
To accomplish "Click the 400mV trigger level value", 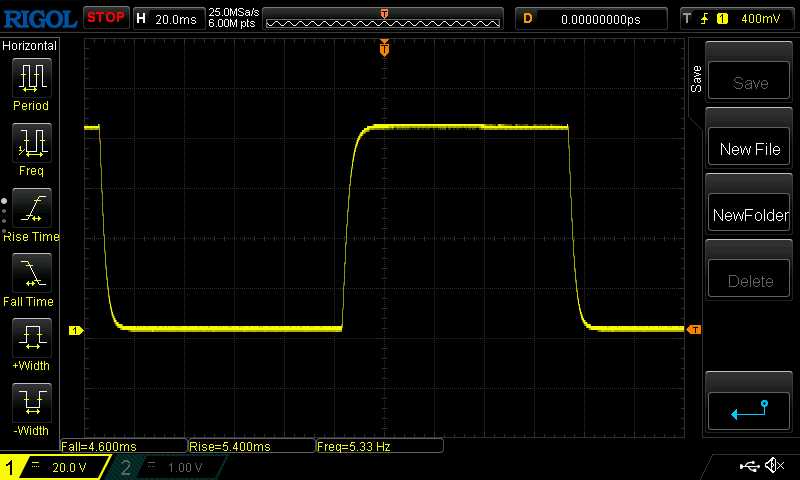I will click(760, 19).
